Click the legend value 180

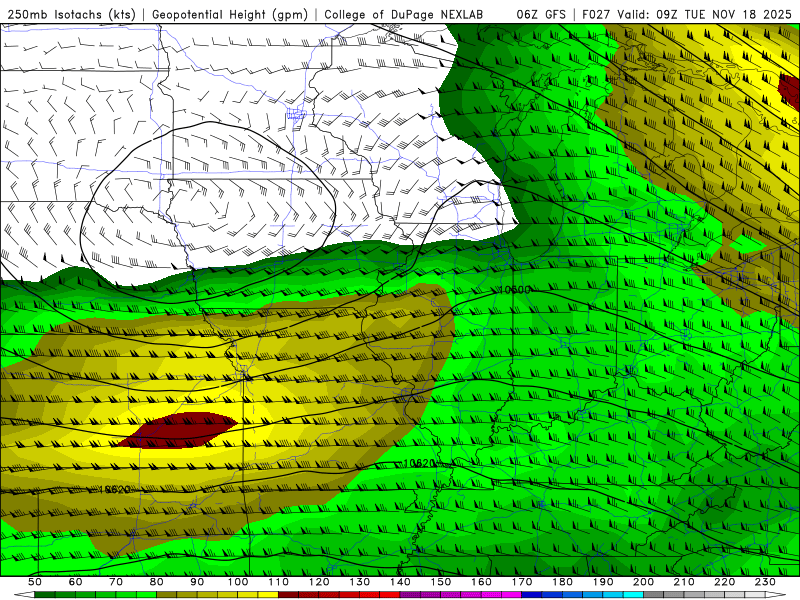(562, 582)
